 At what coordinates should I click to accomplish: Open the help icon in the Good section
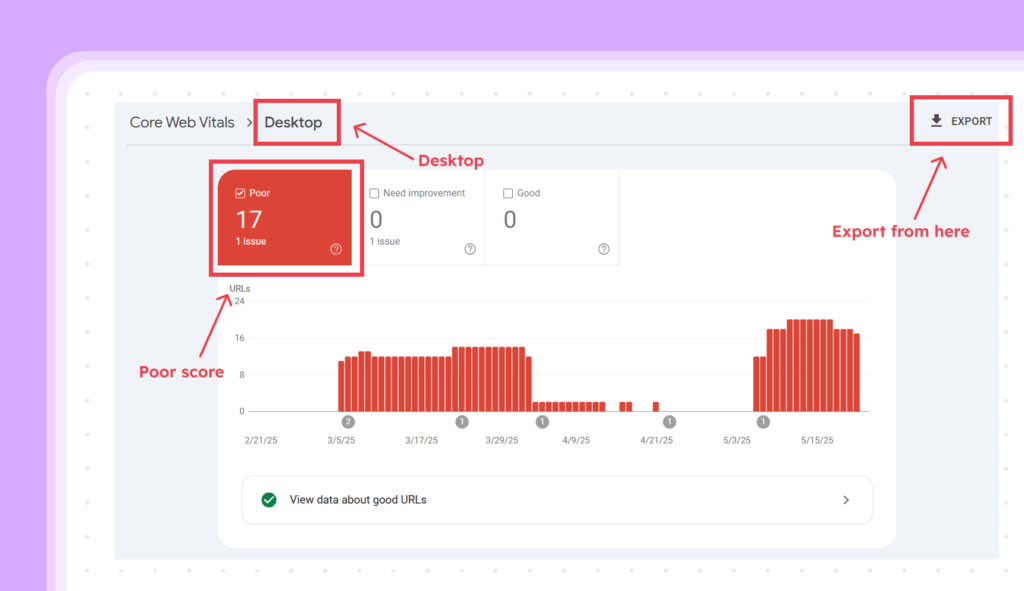pos(604,248)
